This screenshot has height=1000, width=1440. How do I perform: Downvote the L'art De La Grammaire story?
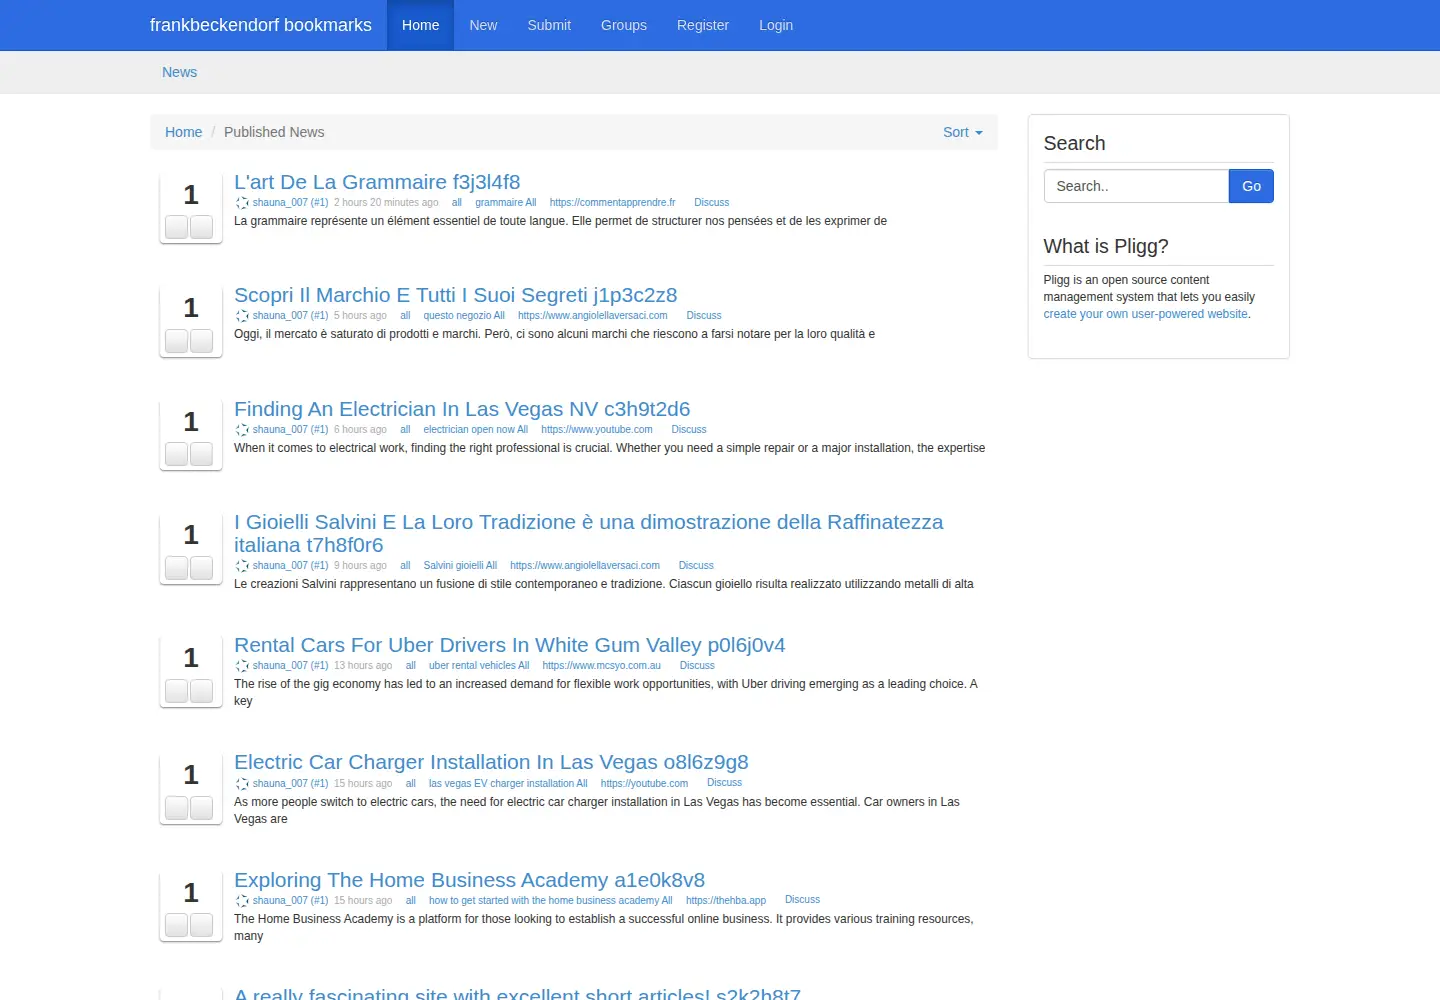[201, 227]
